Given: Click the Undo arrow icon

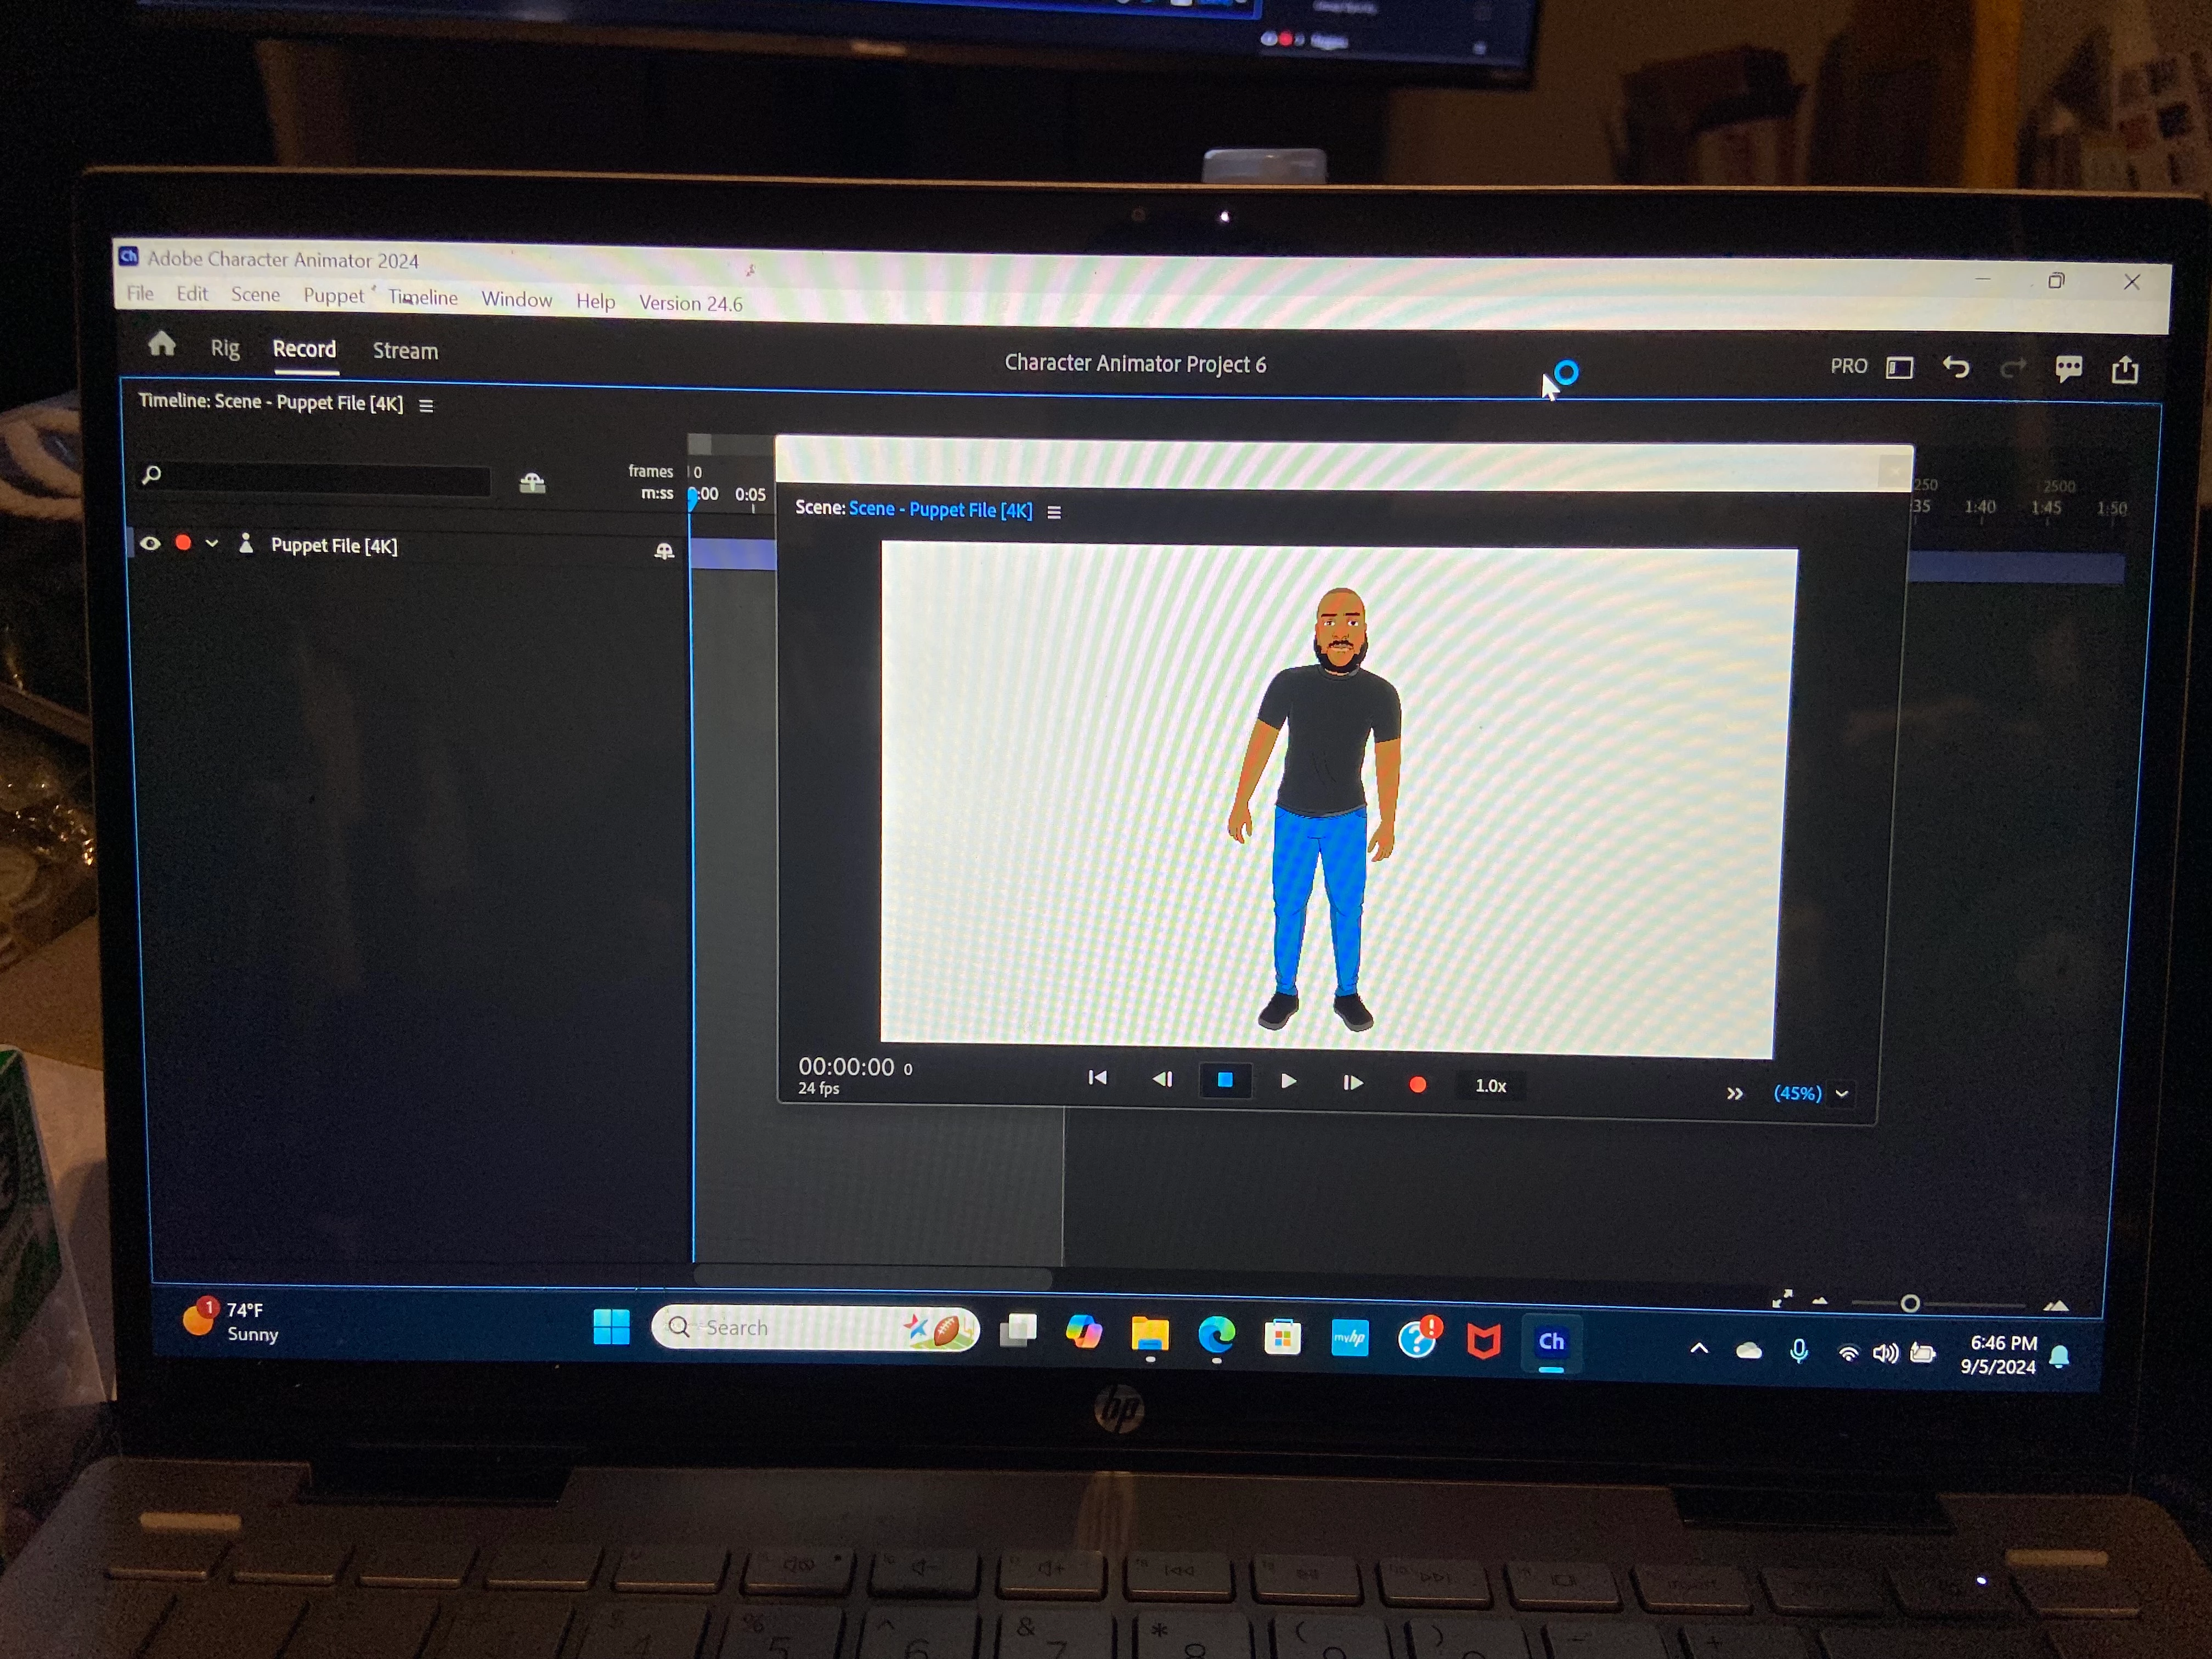Looking at the screenshot, I should click(1956, 368).
